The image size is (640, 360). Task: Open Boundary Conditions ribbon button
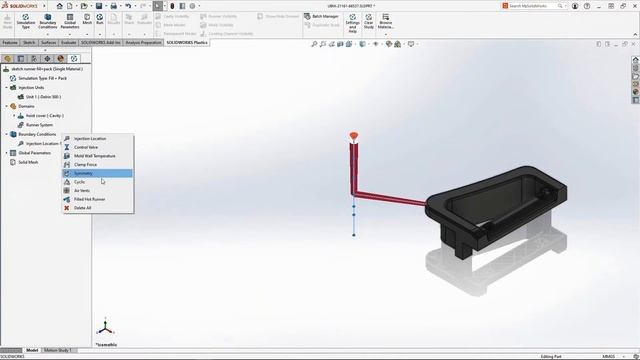(x=47, y=21)
